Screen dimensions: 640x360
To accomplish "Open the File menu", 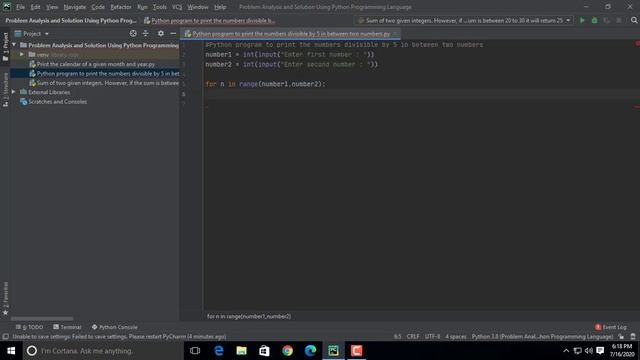I will pos(20,7).
